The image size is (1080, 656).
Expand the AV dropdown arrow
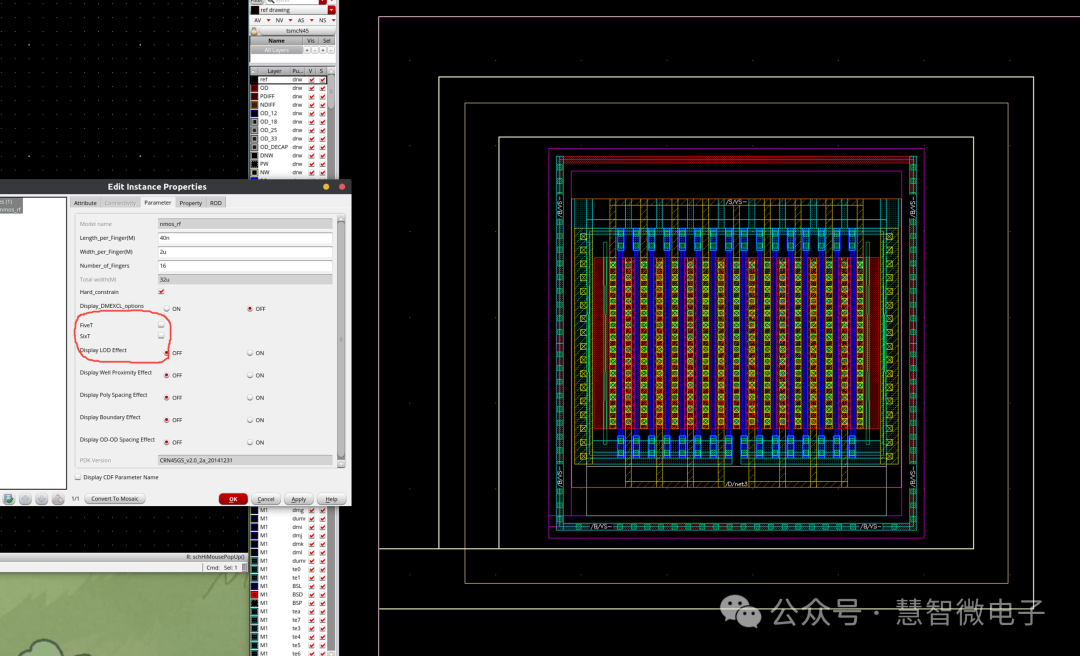pyautogui.click(x=268, y=20)
